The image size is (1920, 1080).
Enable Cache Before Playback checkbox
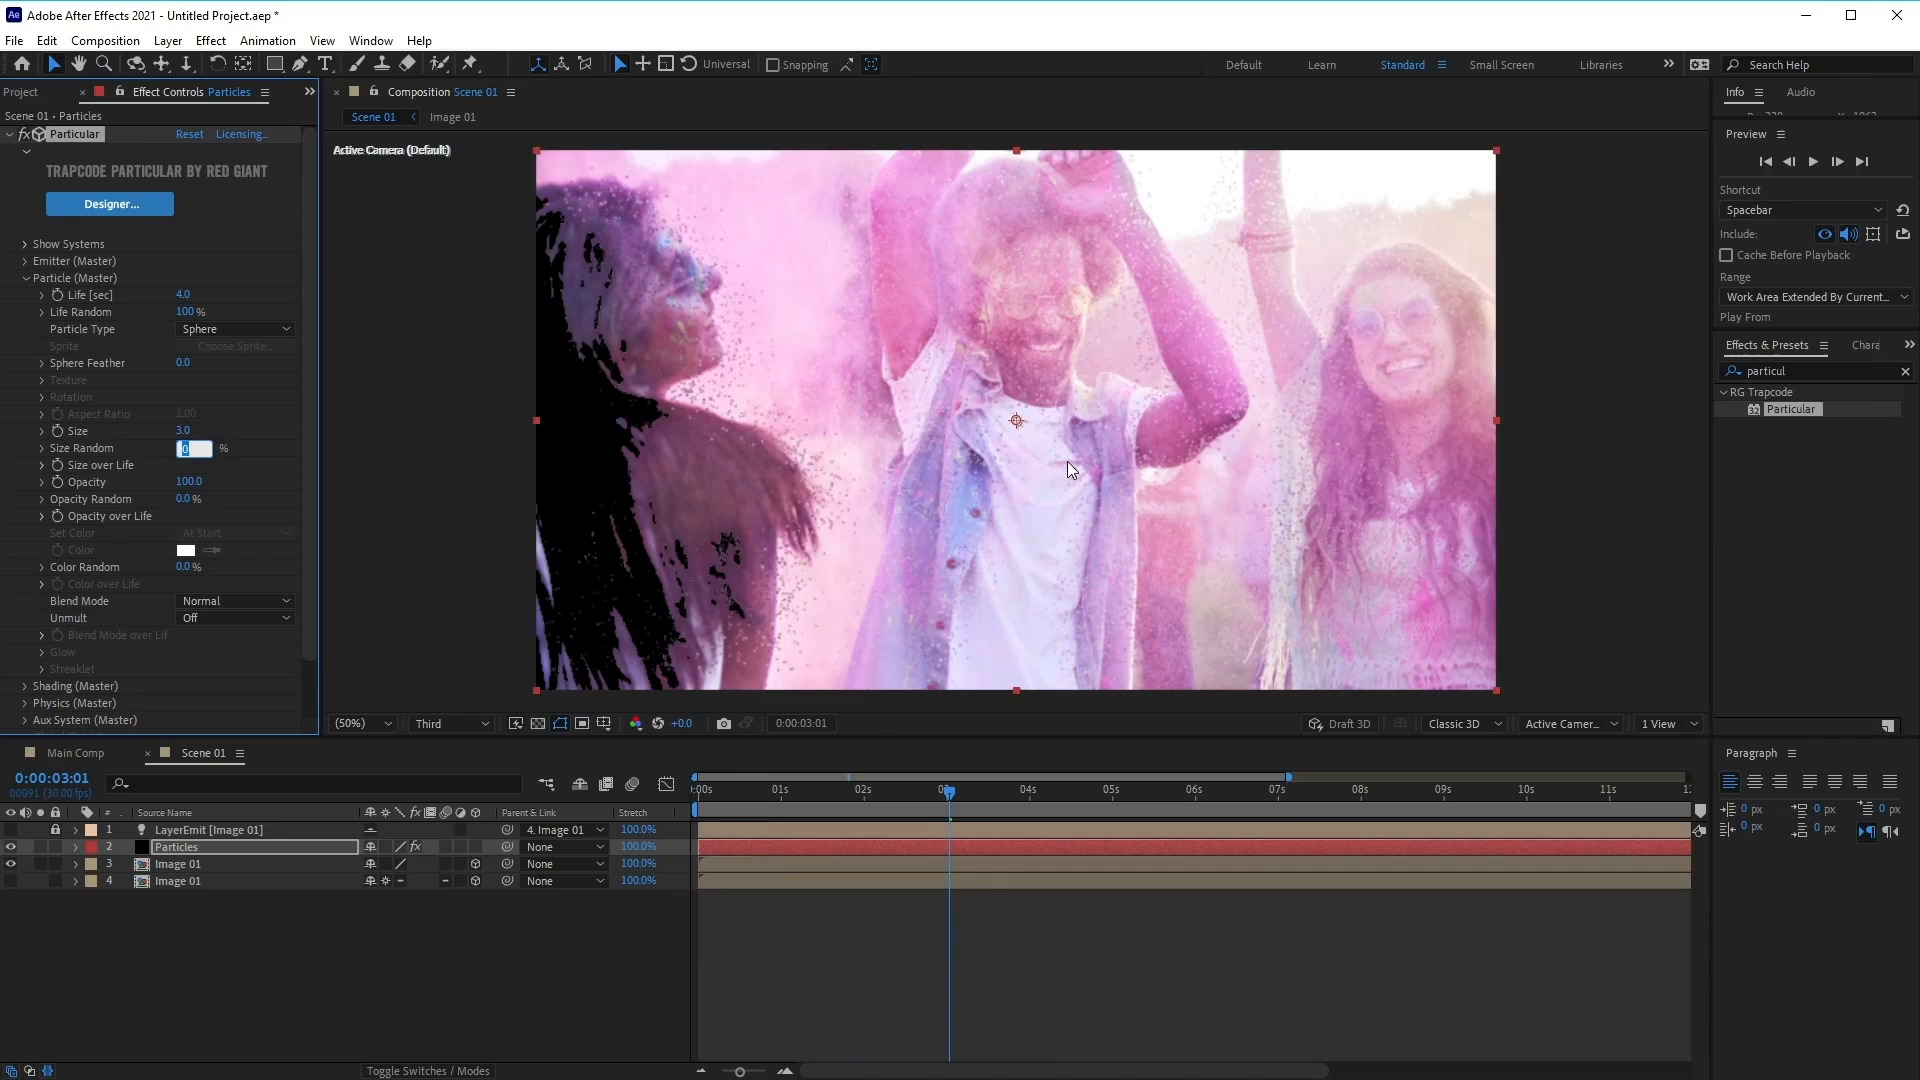1727,255
